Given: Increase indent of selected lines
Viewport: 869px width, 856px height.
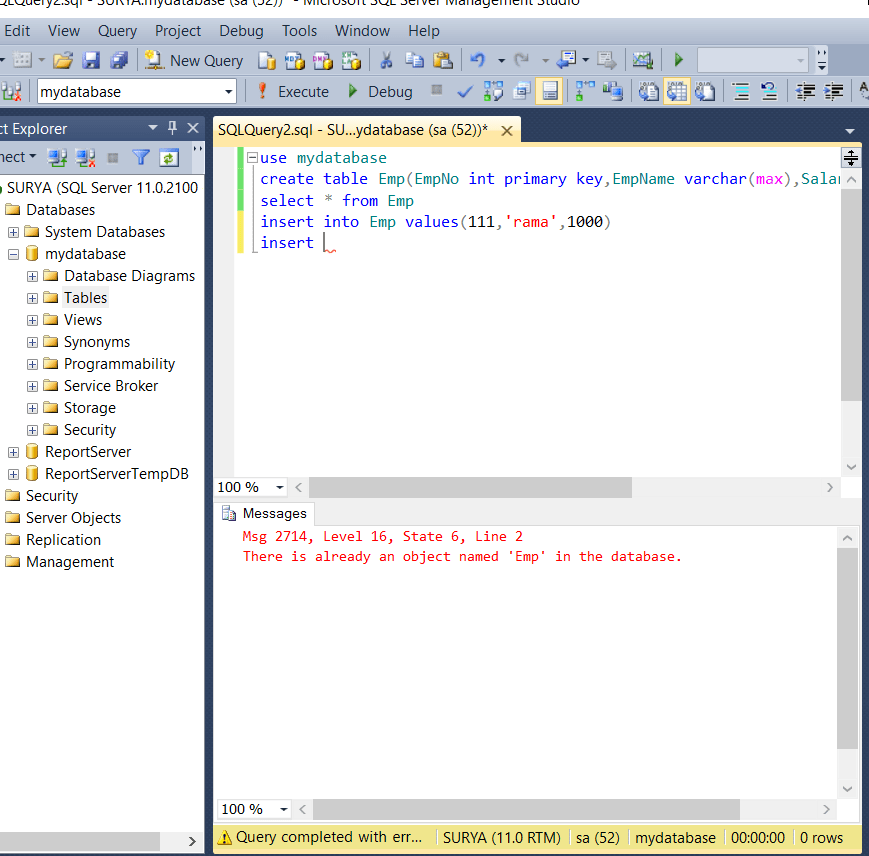Looking at the screenshot, I should [x=833, y=91].
